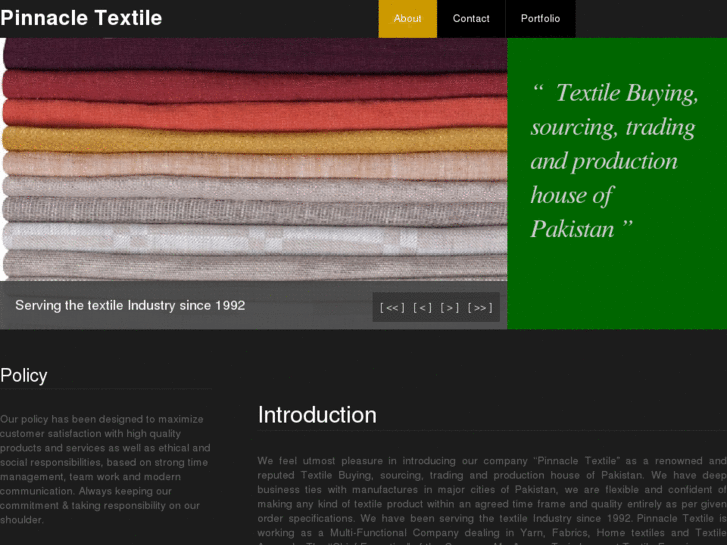727x545 pixels.
Task: Open the Contact page
Action: (471, 19)
